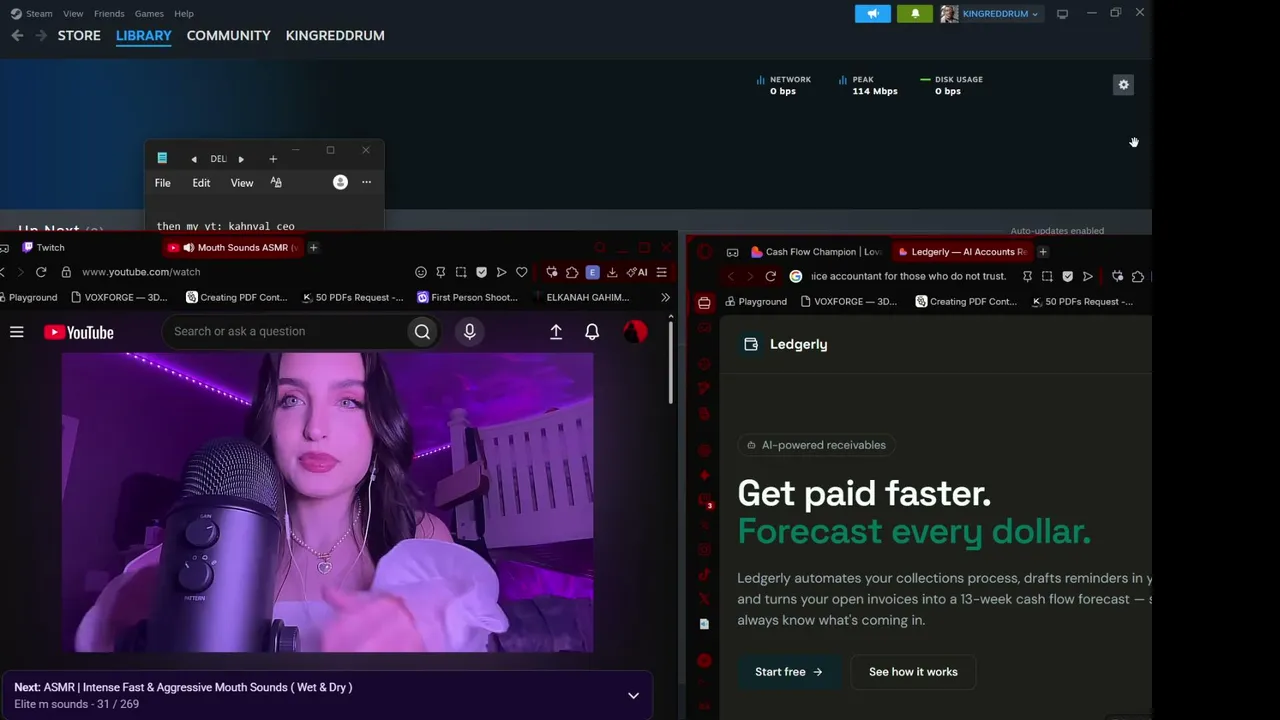Open the Steam menu
This screenshot has height=720, width=1280.
[32, 14]
